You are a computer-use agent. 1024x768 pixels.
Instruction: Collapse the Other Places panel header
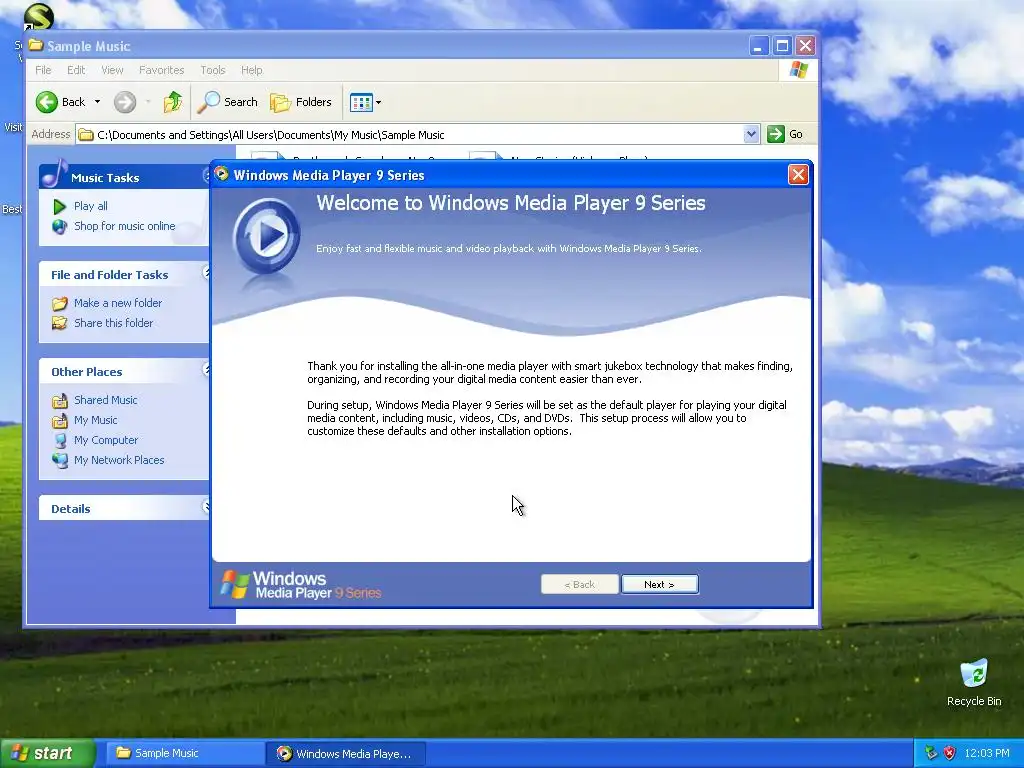(x=124, y=371)
